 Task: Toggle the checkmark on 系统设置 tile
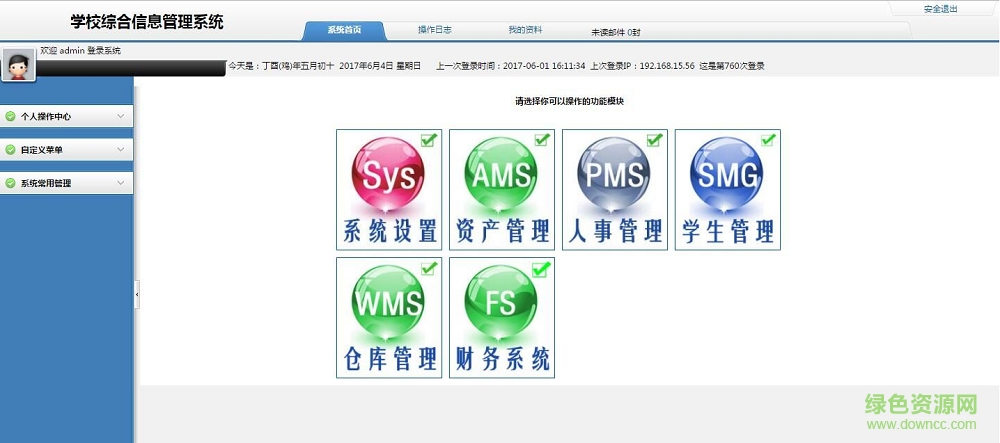[x=429, y=140]
